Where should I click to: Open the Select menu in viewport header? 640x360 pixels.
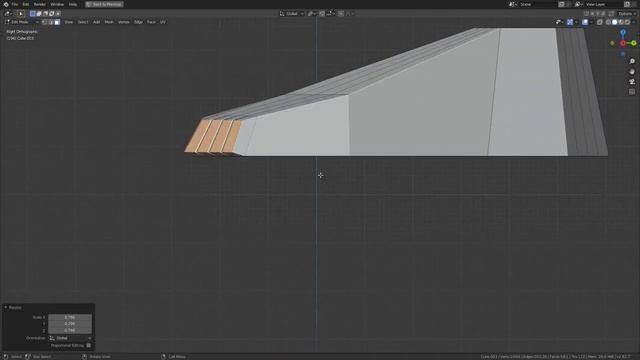pyautogui.click(x=83, y=22)
